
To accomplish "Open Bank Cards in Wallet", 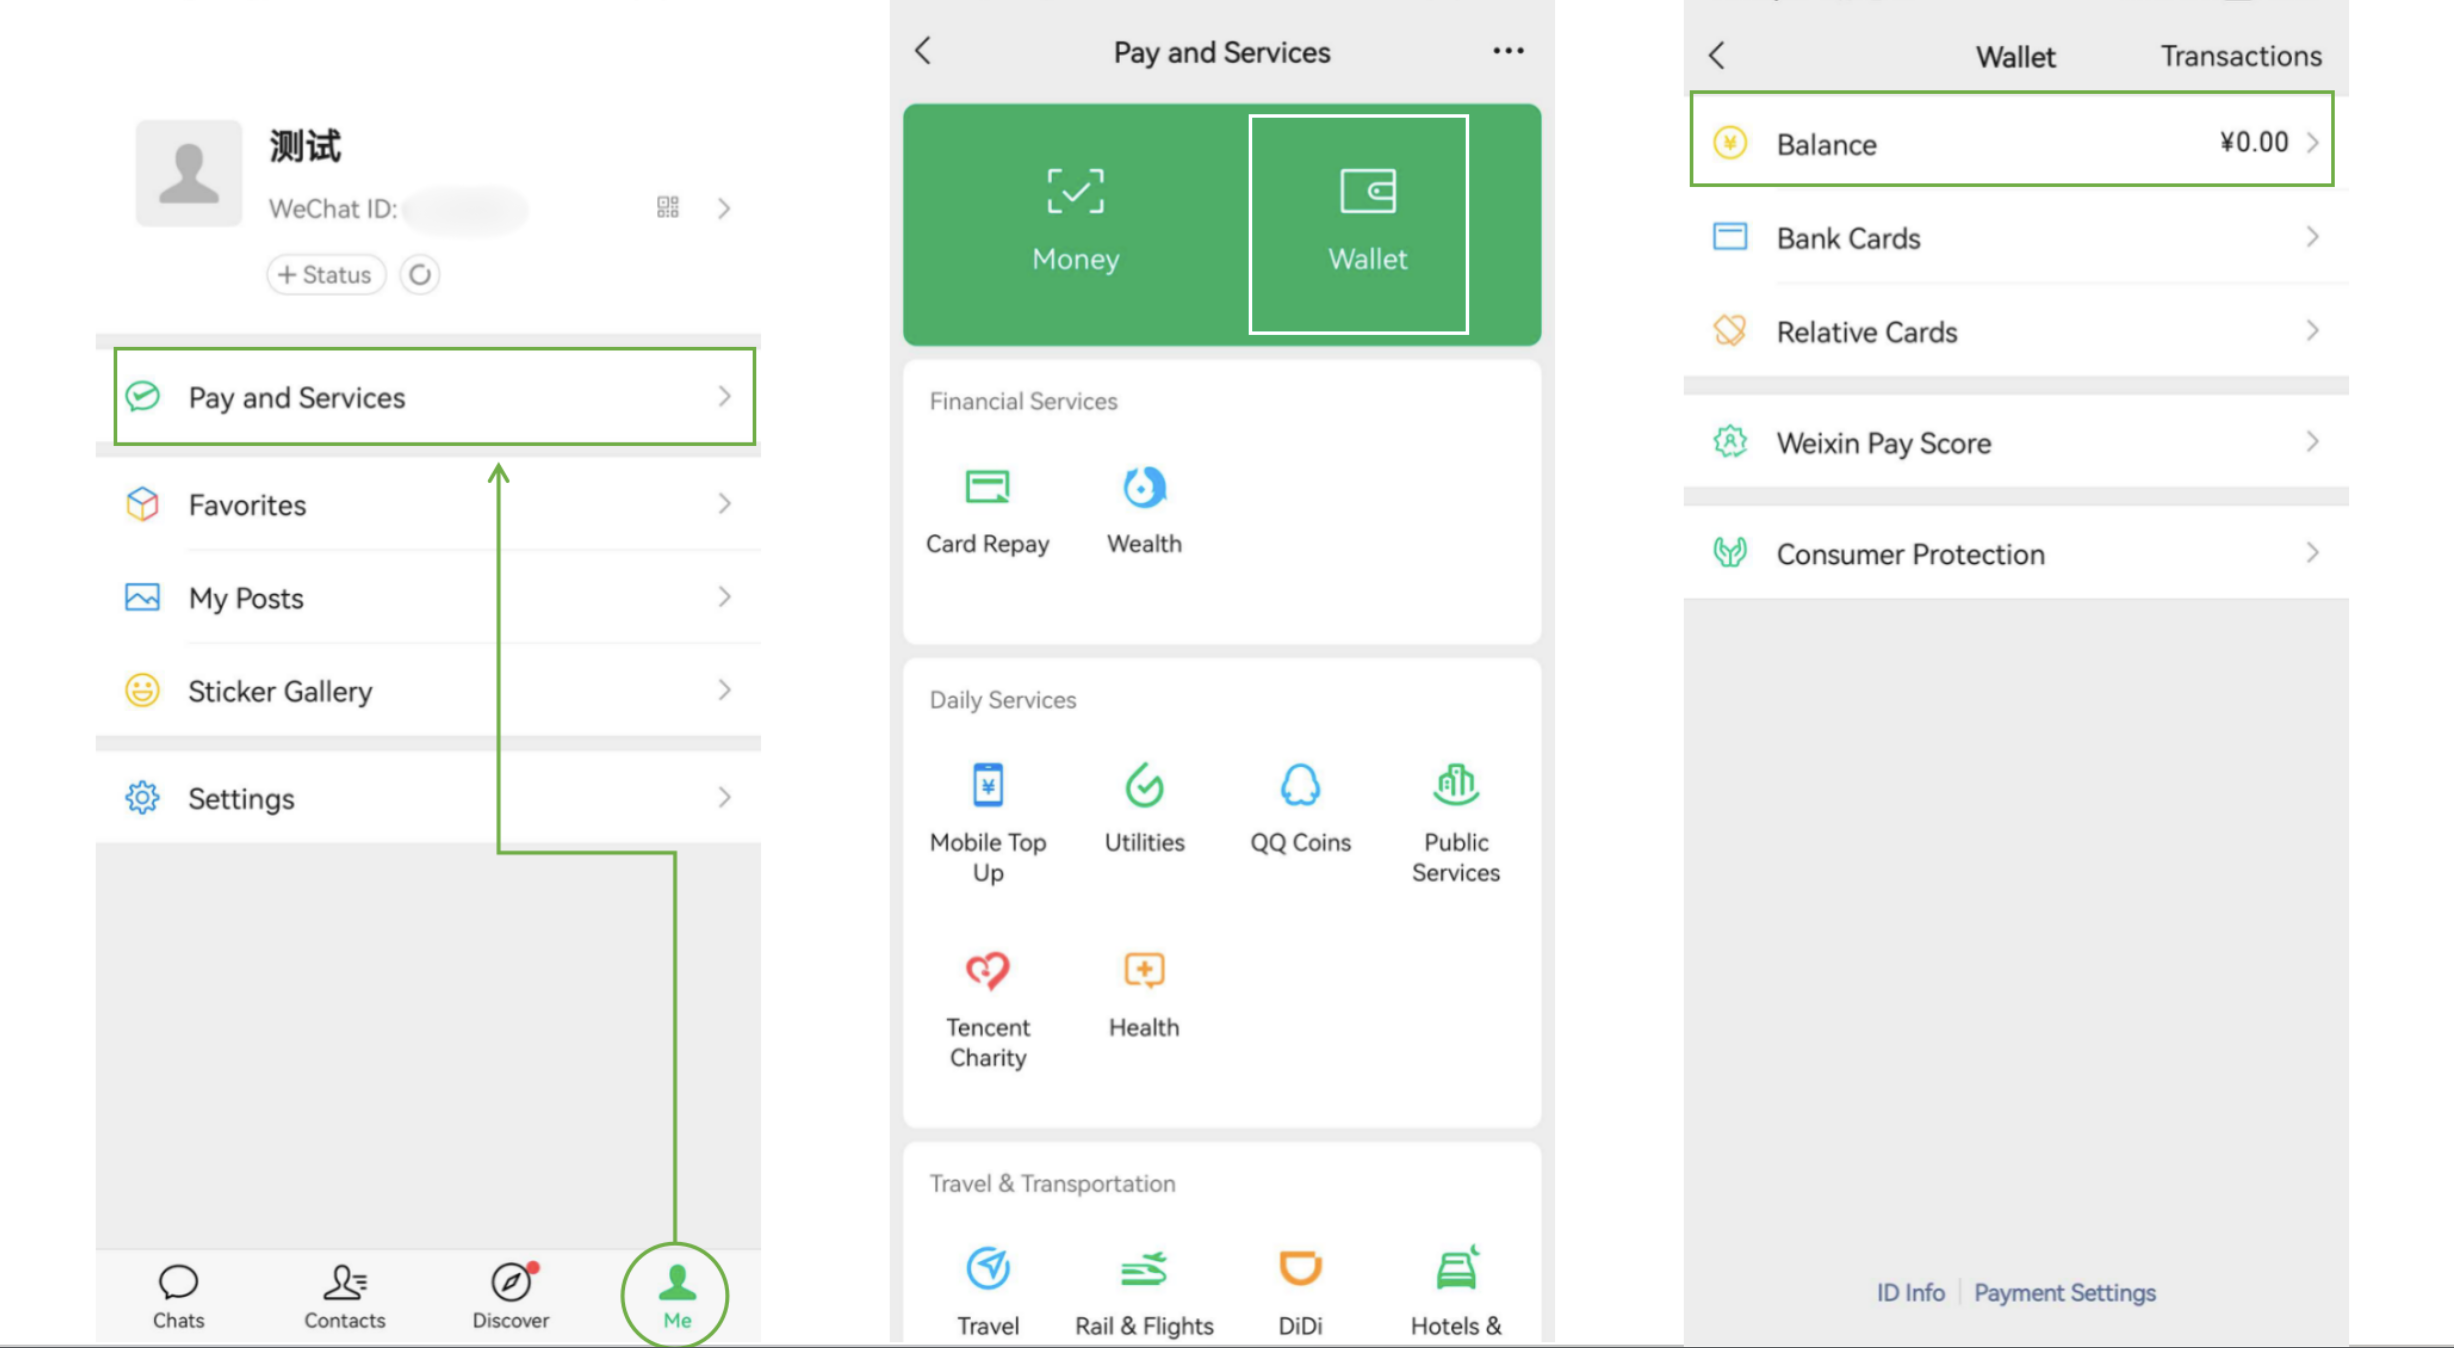I will pyautogui.click(x=2016, y=237).
